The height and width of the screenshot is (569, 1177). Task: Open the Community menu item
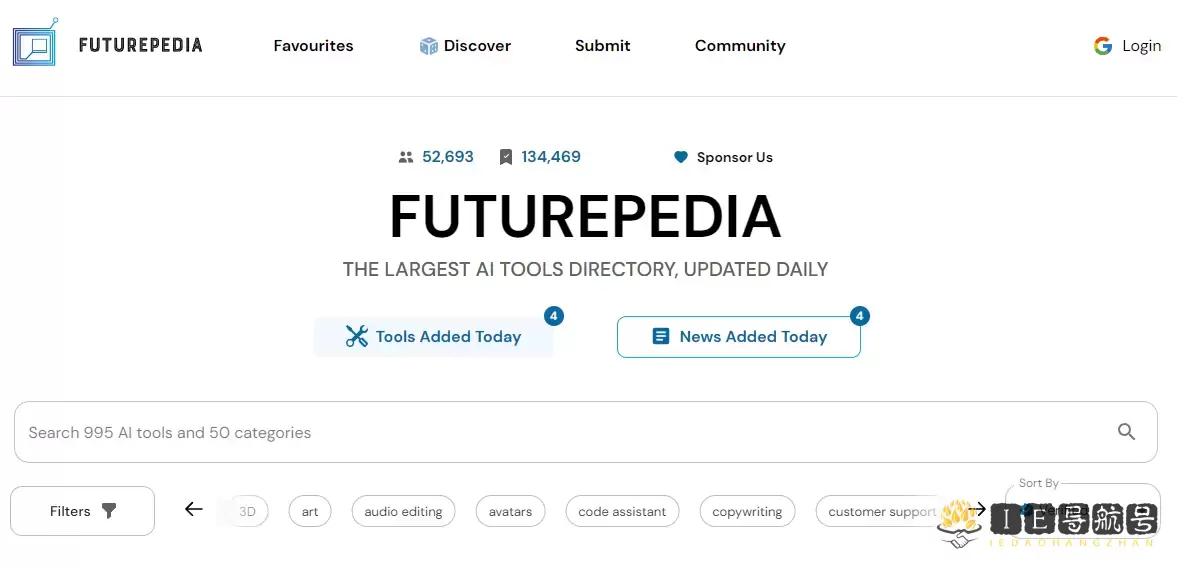[x=740, y=46]
